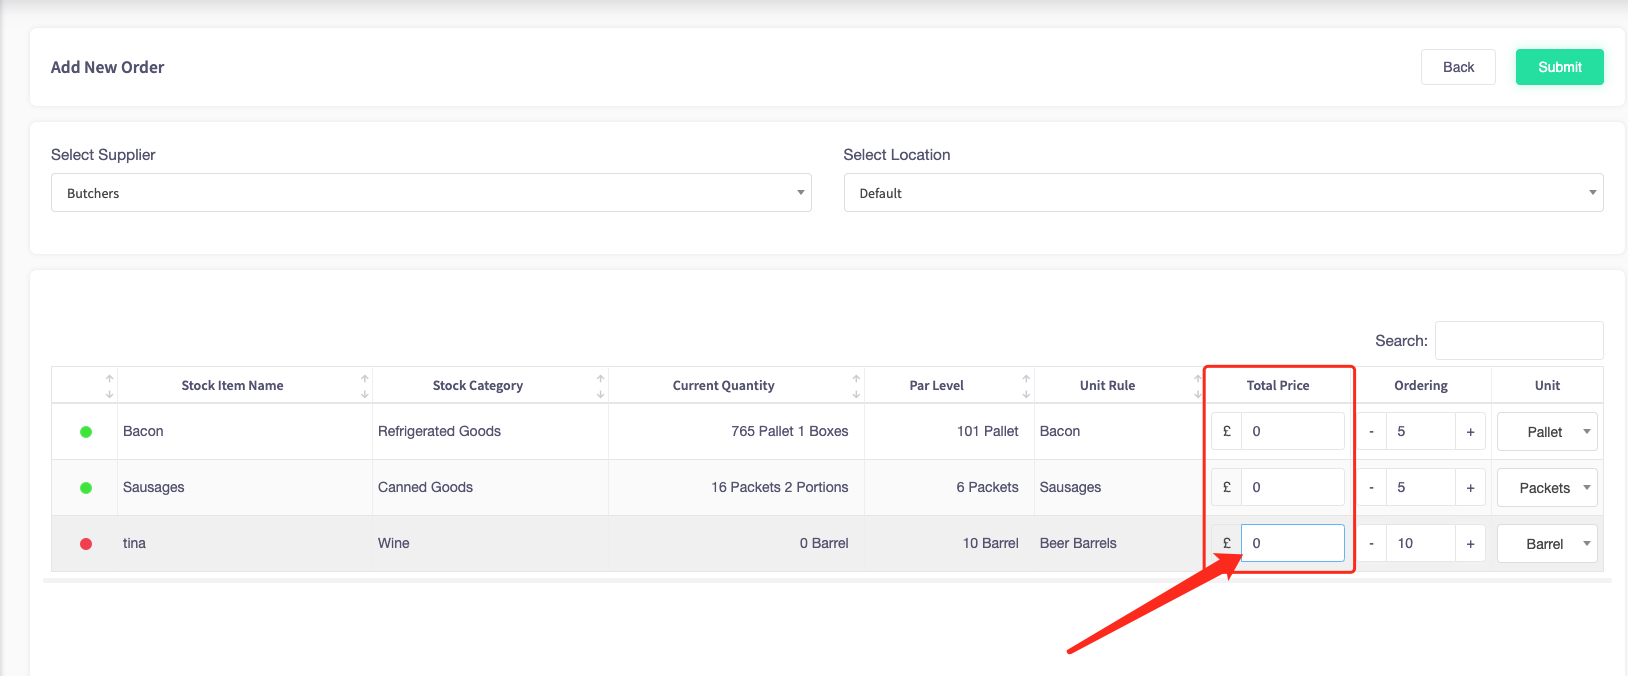Open the Barrel unit dropdown for tina
The image size is (1628, 676).
(1547, 543)
